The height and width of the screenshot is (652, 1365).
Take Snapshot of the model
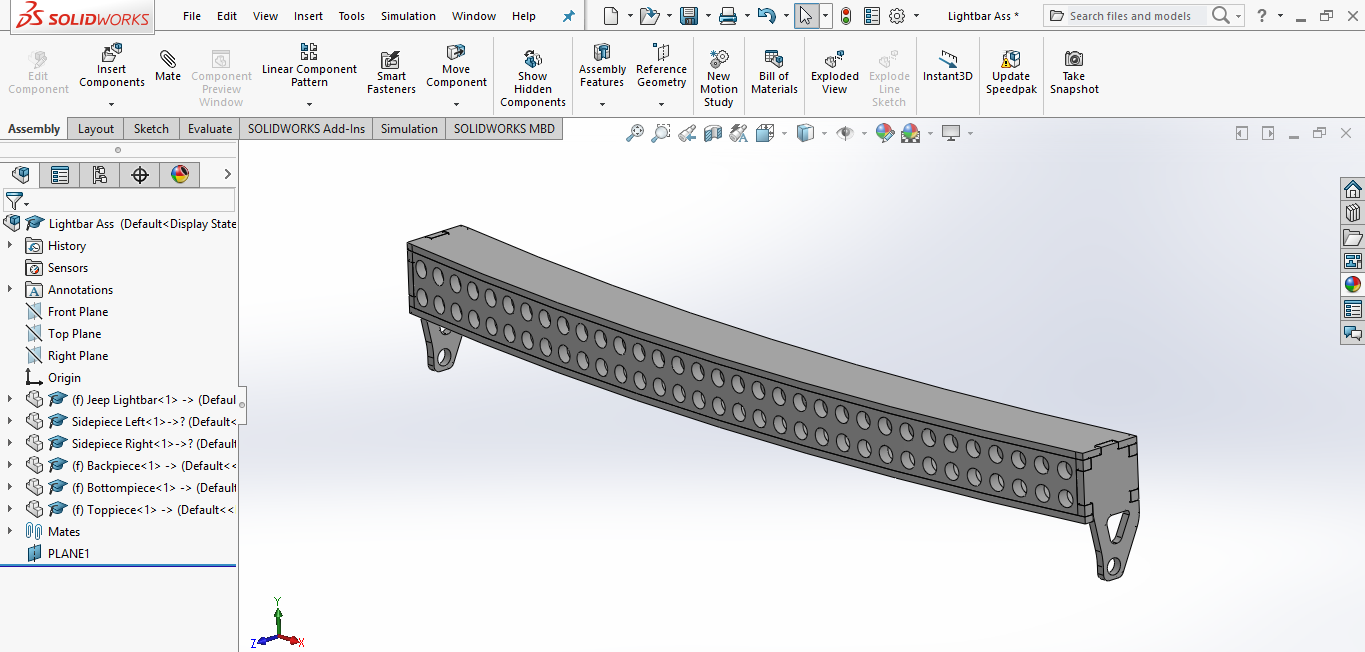(1074, 72)
